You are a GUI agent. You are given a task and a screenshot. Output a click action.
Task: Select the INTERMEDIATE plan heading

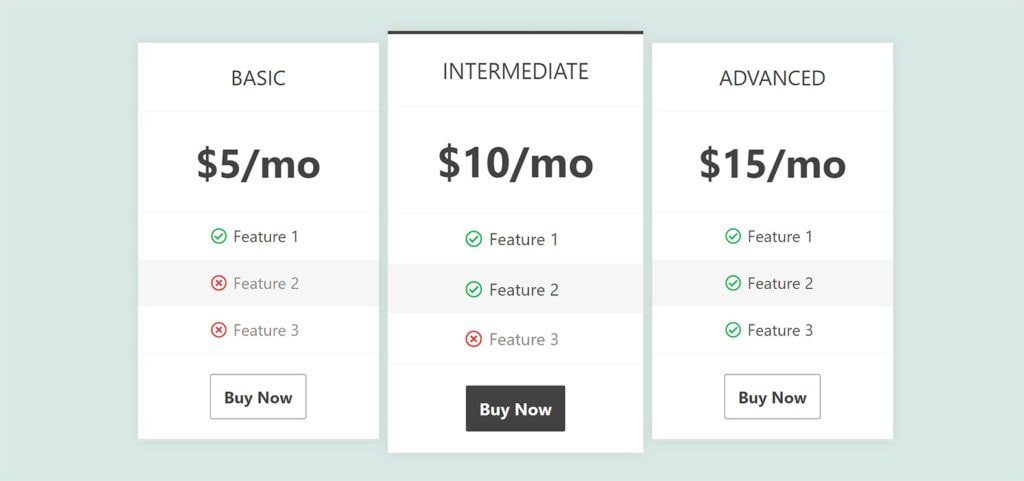(x=515, y=71)
